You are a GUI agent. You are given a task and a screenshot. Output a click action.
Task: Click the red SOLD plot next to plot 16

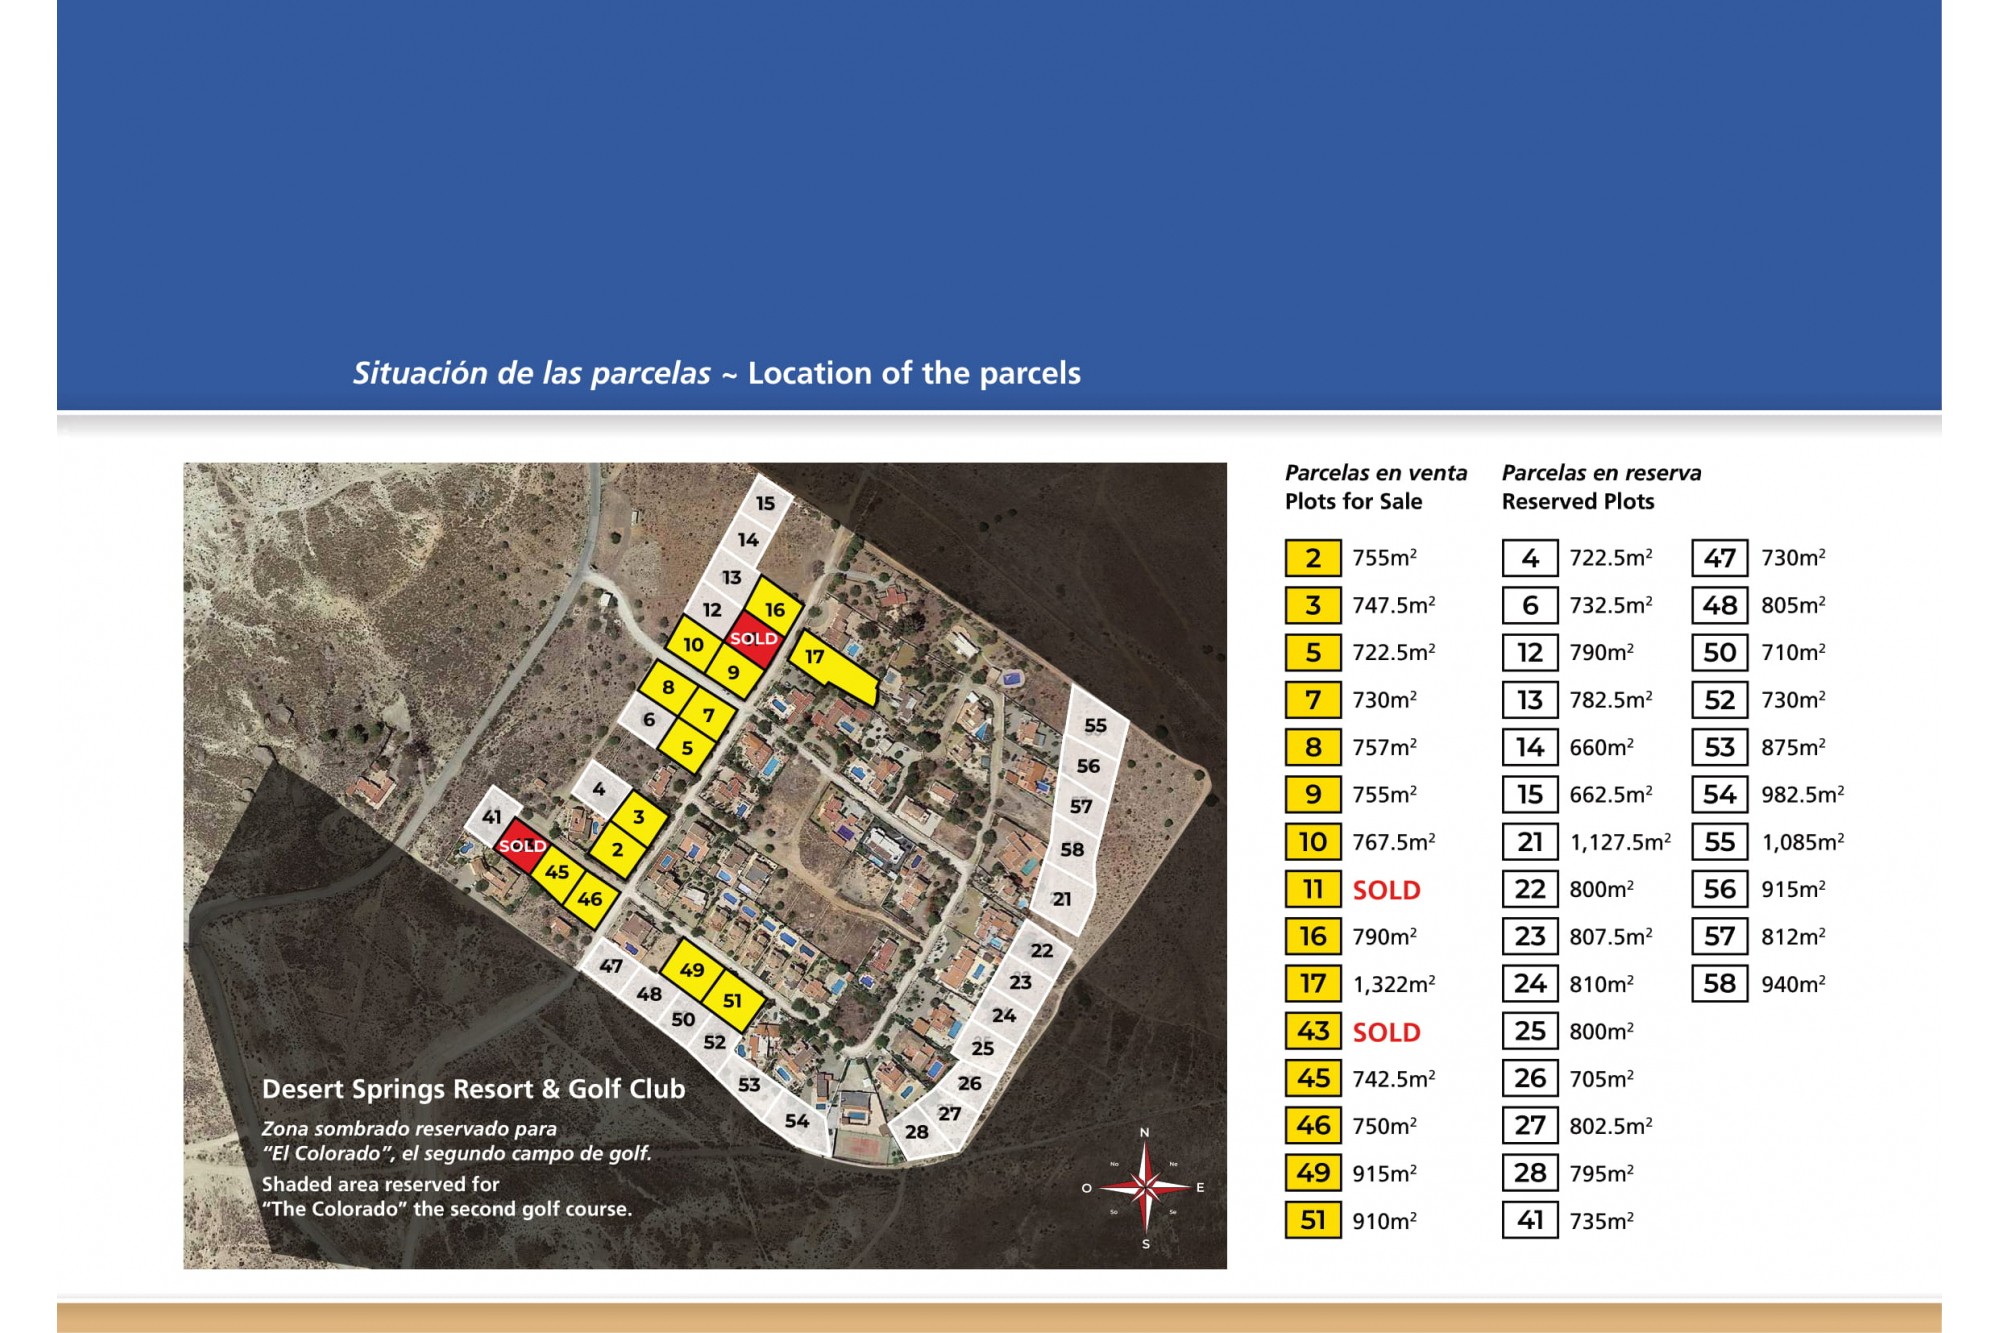click(x=753, y=639)
